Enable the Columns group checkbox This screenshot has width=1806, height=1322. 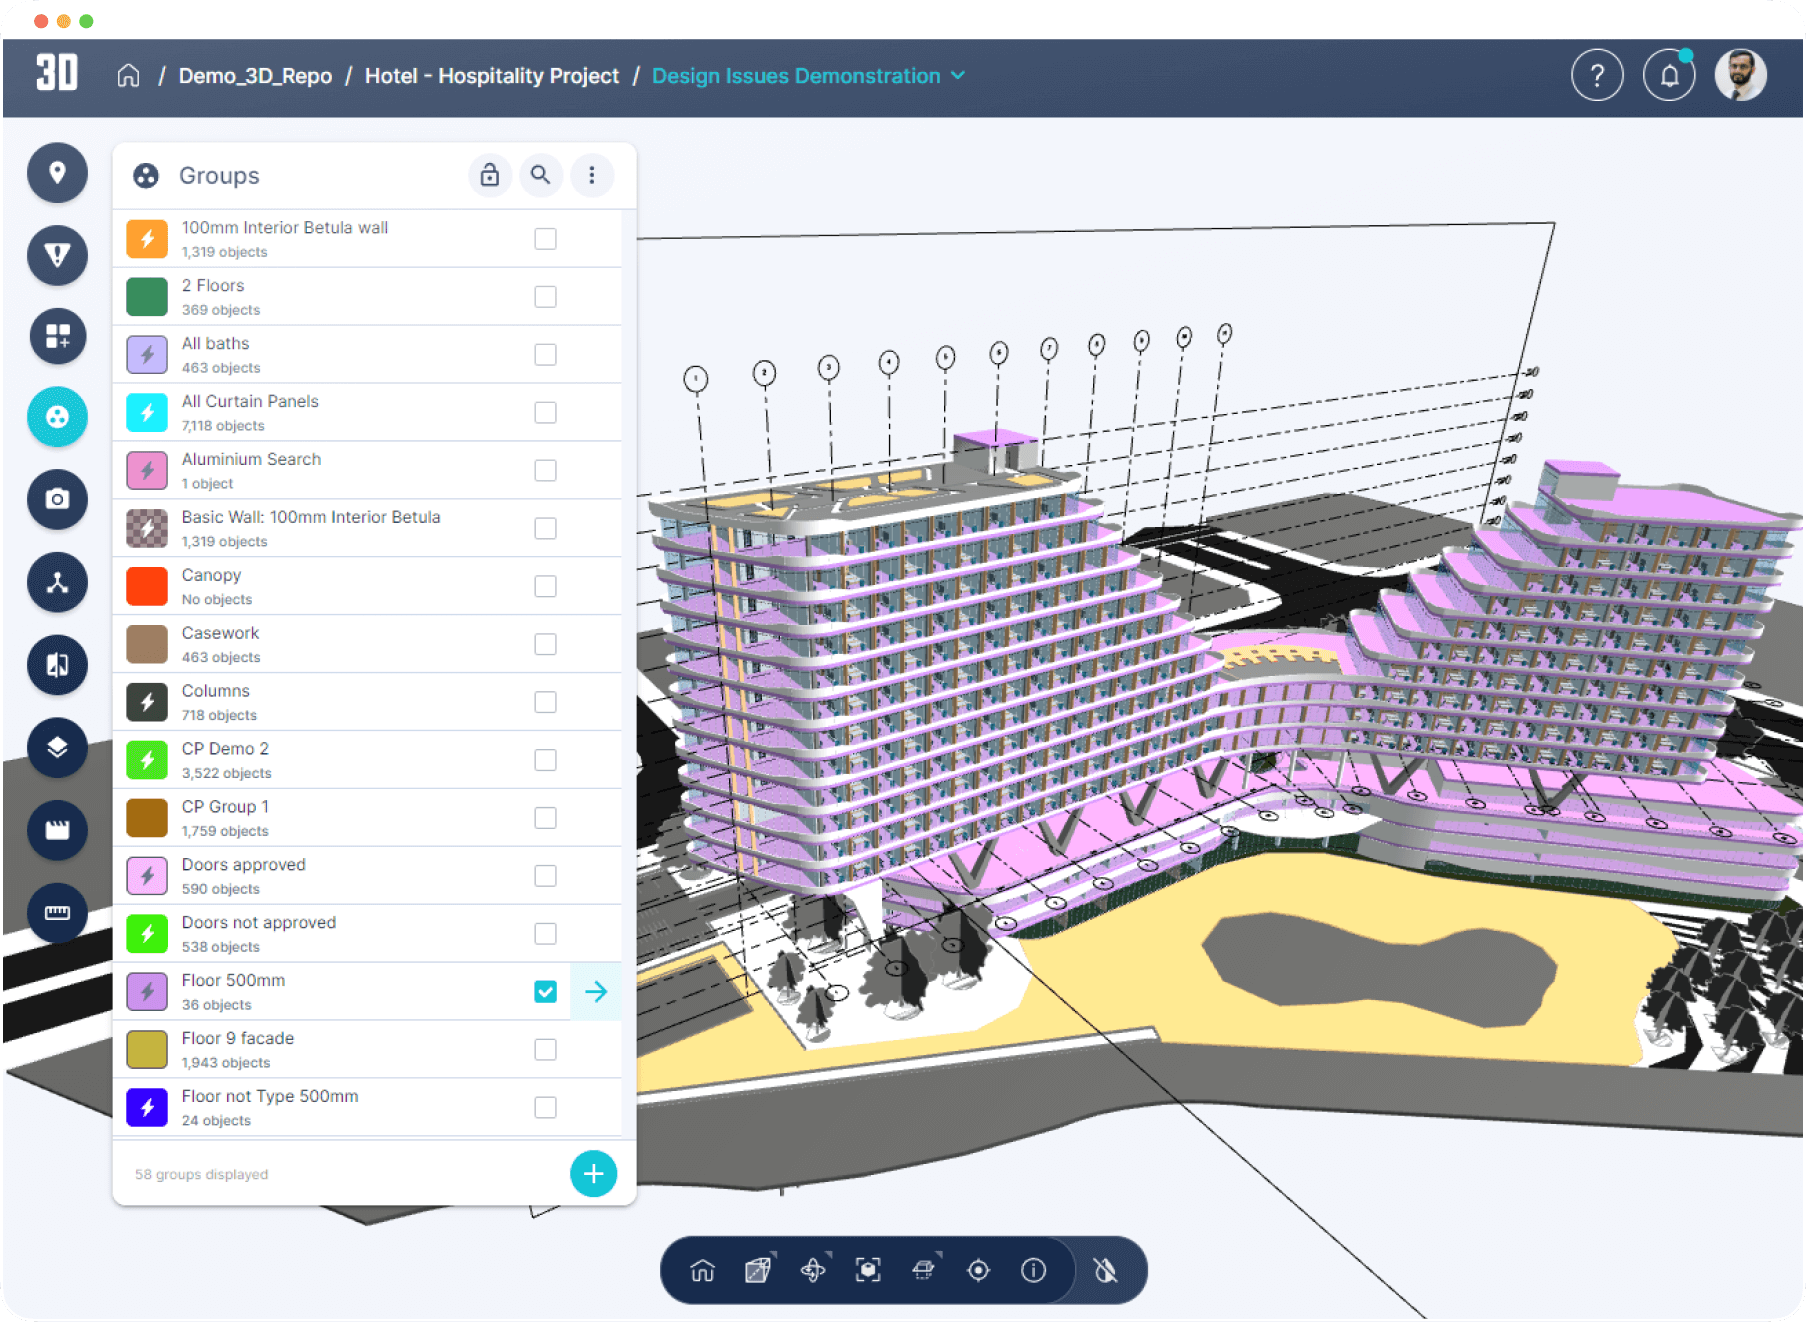click(545, 702)
